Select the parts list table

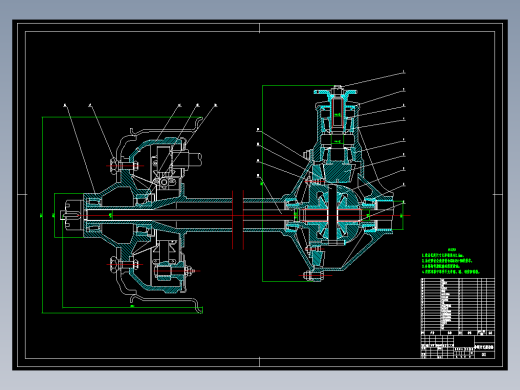tap(458, 306)
